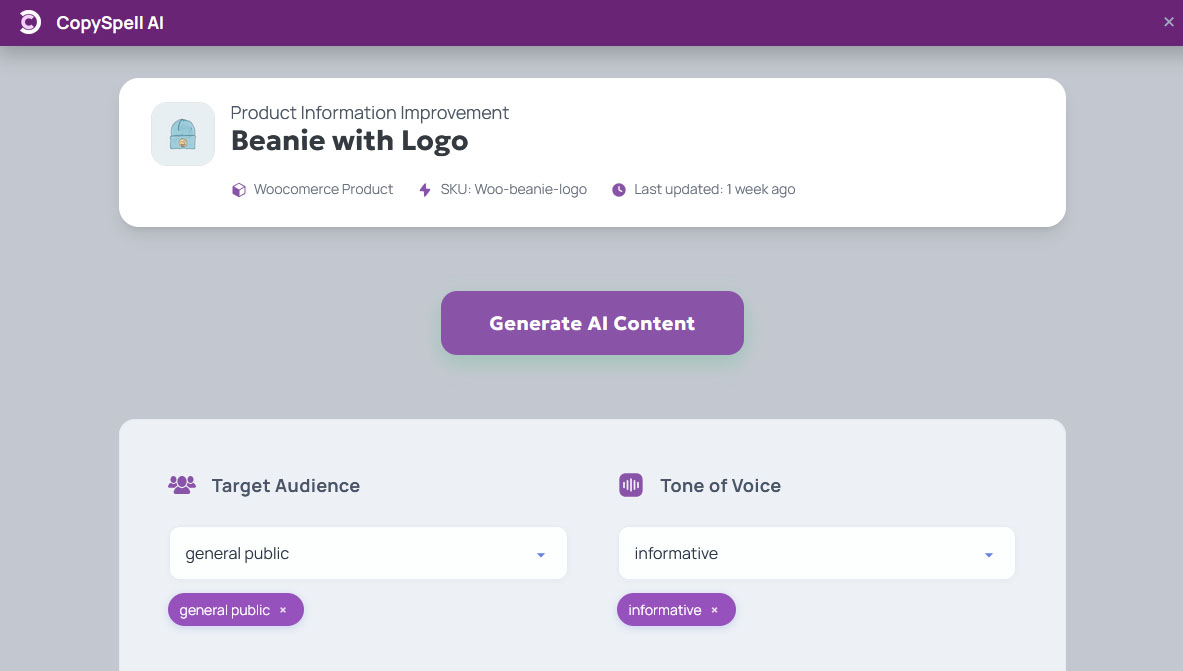This screenshot has width=1183, height=671.
Task: Click the SKU: Woo-beanie-logo text
Action: point(513,190)
